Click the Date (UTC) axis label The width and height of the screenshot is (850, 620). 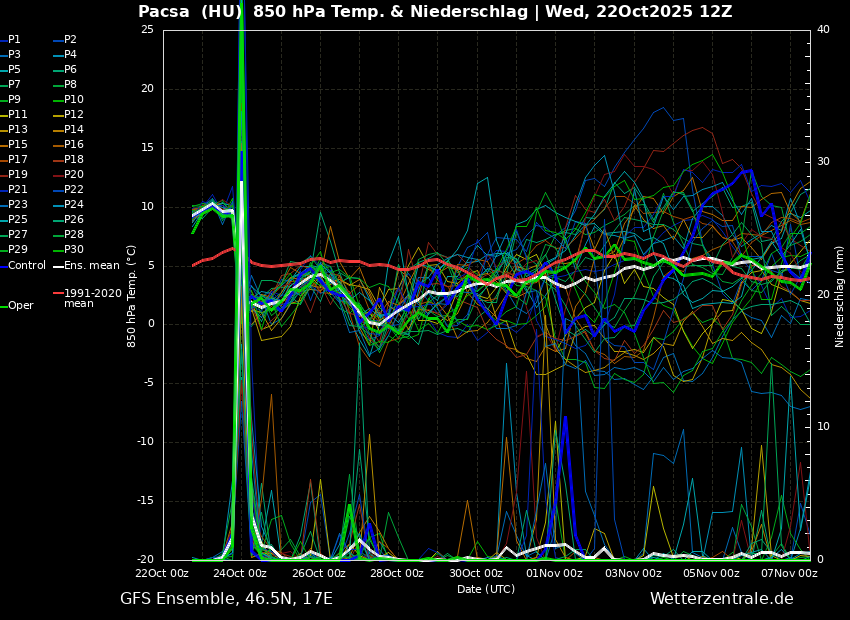click(486, 589)
